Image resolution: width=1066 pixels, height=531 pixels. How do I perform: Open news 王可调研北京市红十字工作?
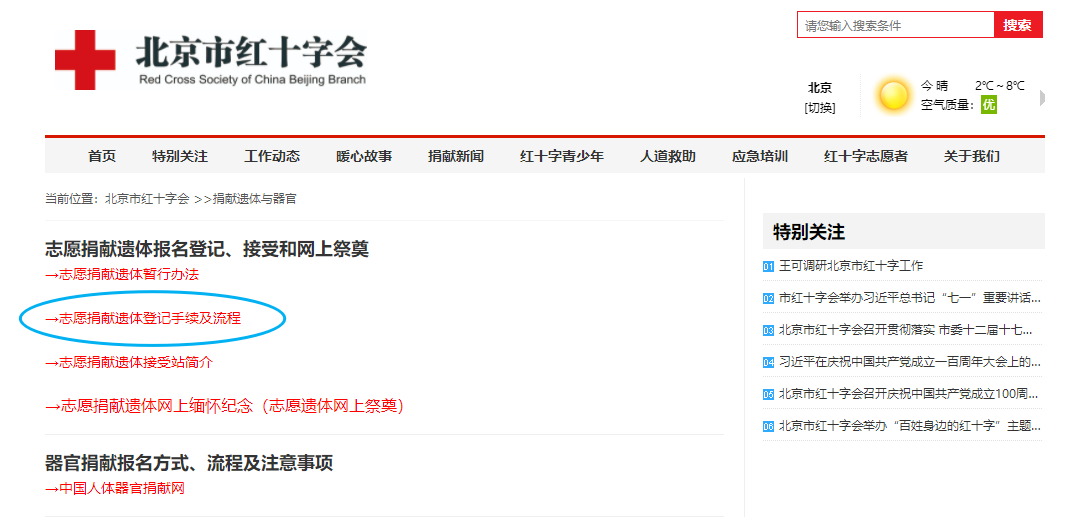851,266
